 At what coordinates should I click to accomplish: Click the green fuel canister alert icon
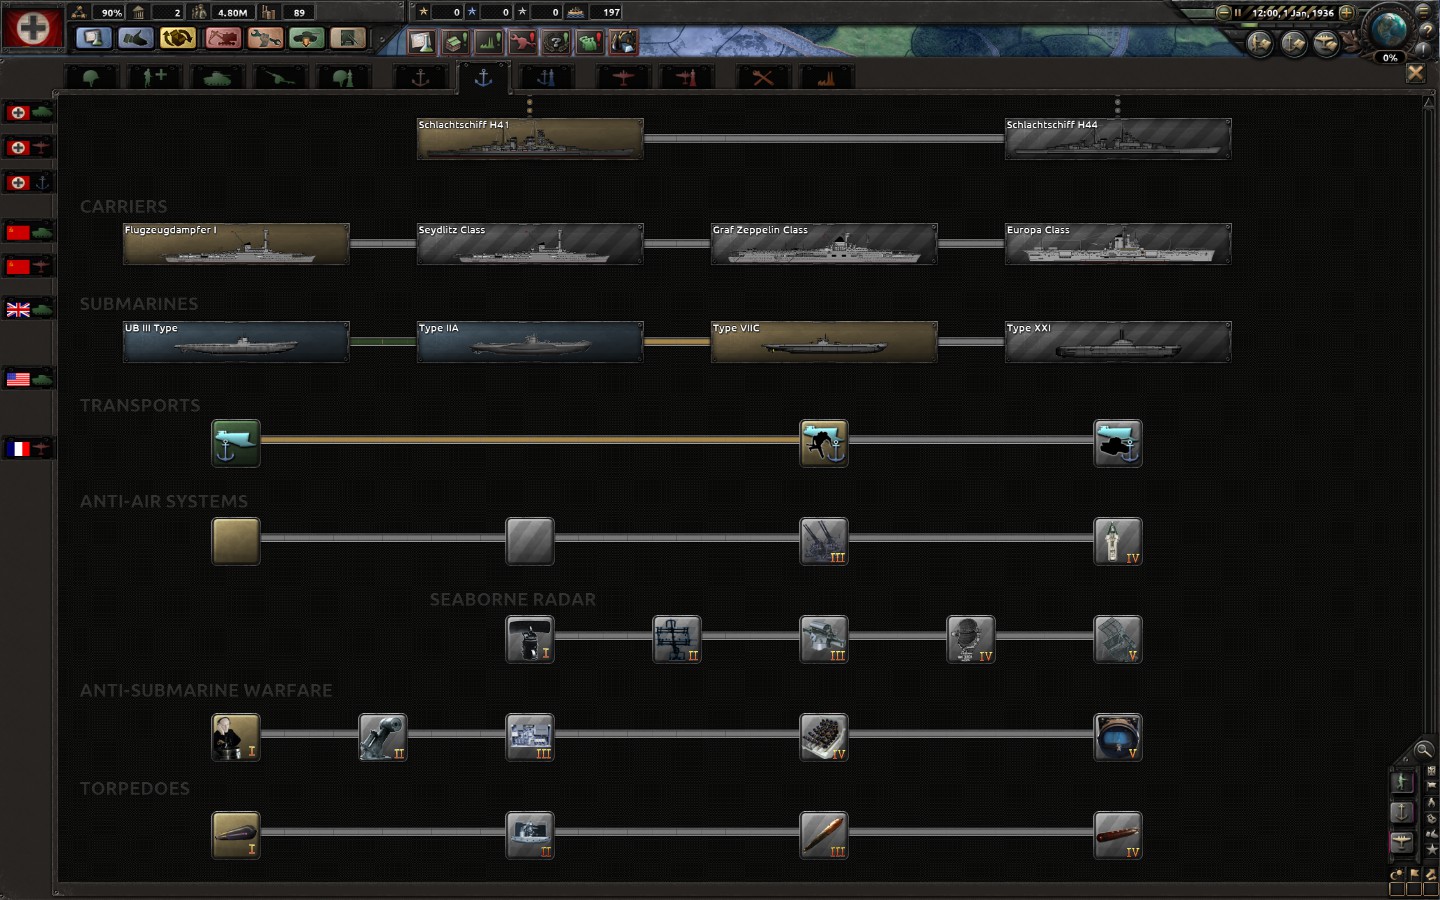590,41
